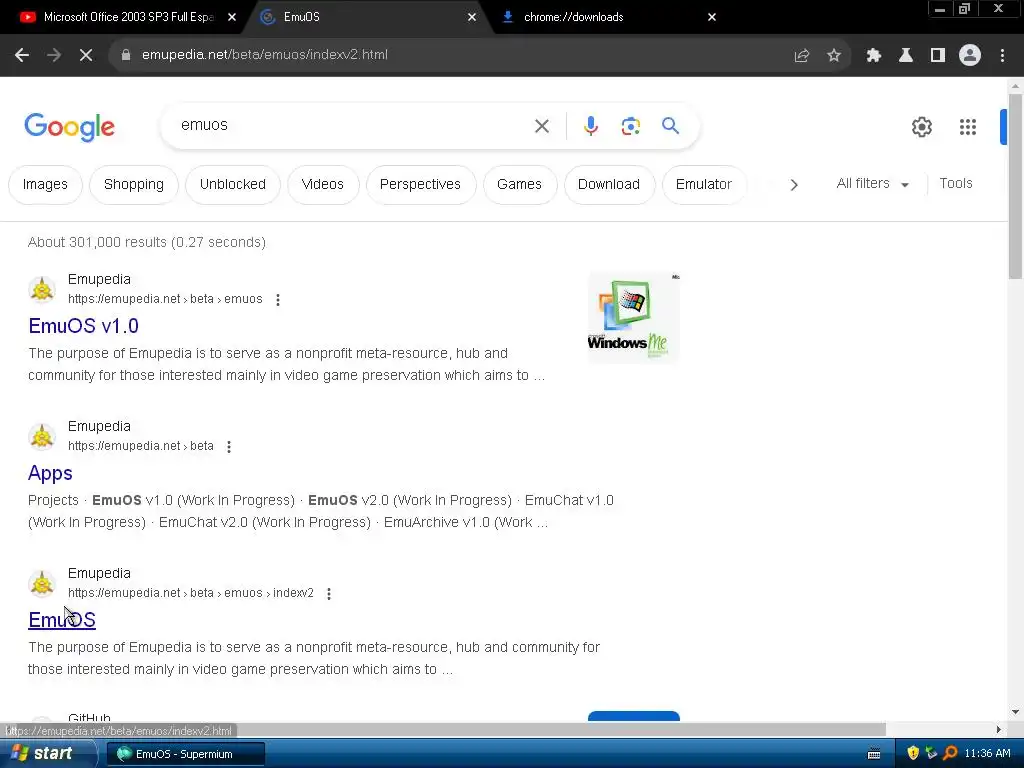Open the EmuOS v1.0 result link
This screenshot has width=1024, height=768.
84,326
